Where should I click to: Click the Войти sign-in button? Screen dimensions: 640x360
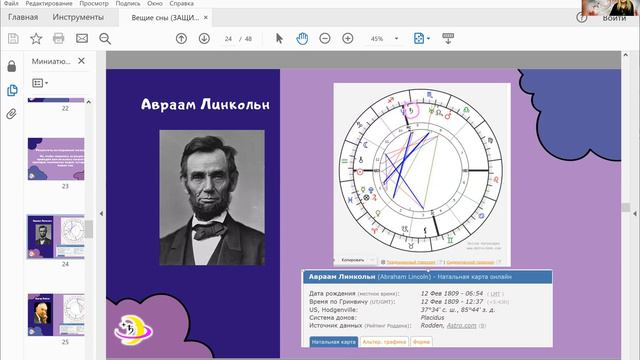point(614,18)
